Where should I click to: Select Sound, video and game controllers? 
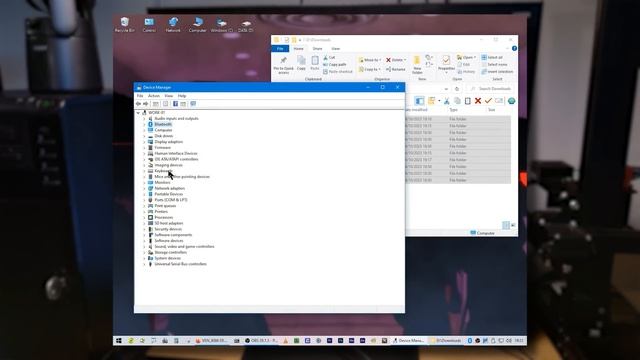184,247
